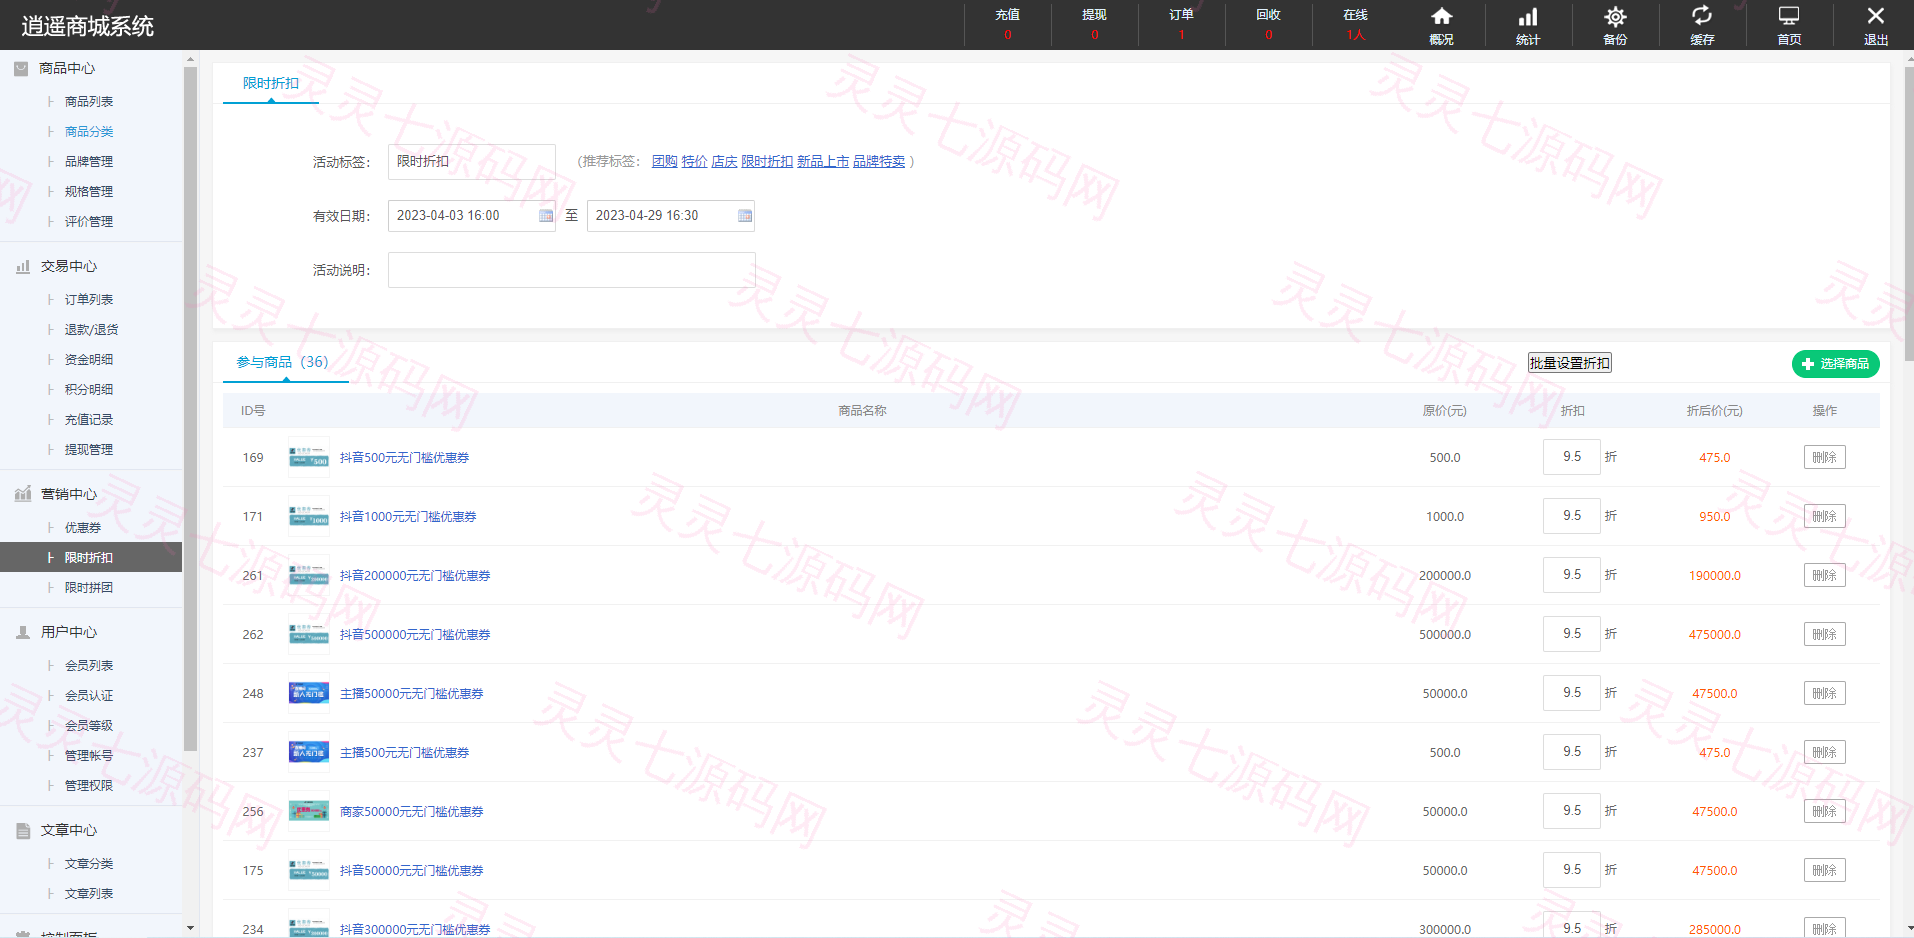1914x938 pixels.
Task: Open the 概况 overview home icon
Action: (x=1441, y=25)
